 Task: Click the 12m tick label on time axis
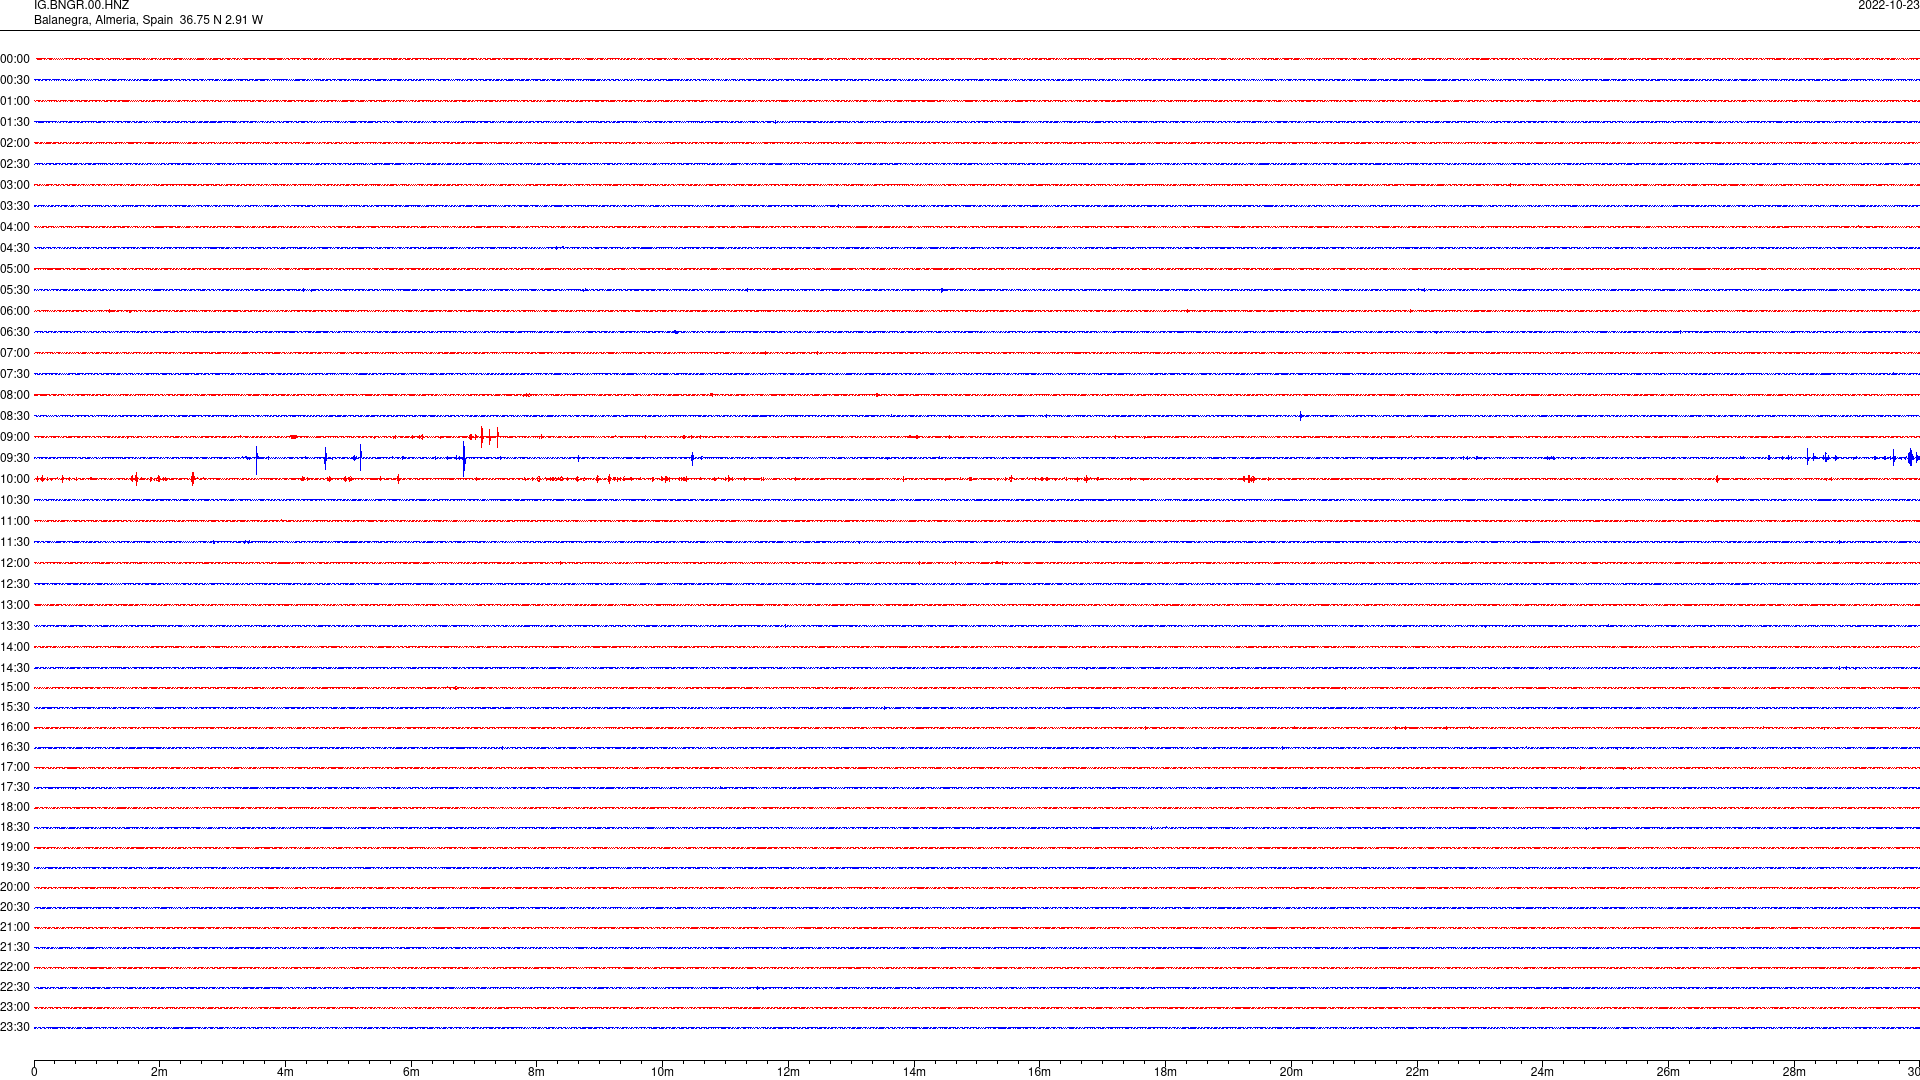788,1072
